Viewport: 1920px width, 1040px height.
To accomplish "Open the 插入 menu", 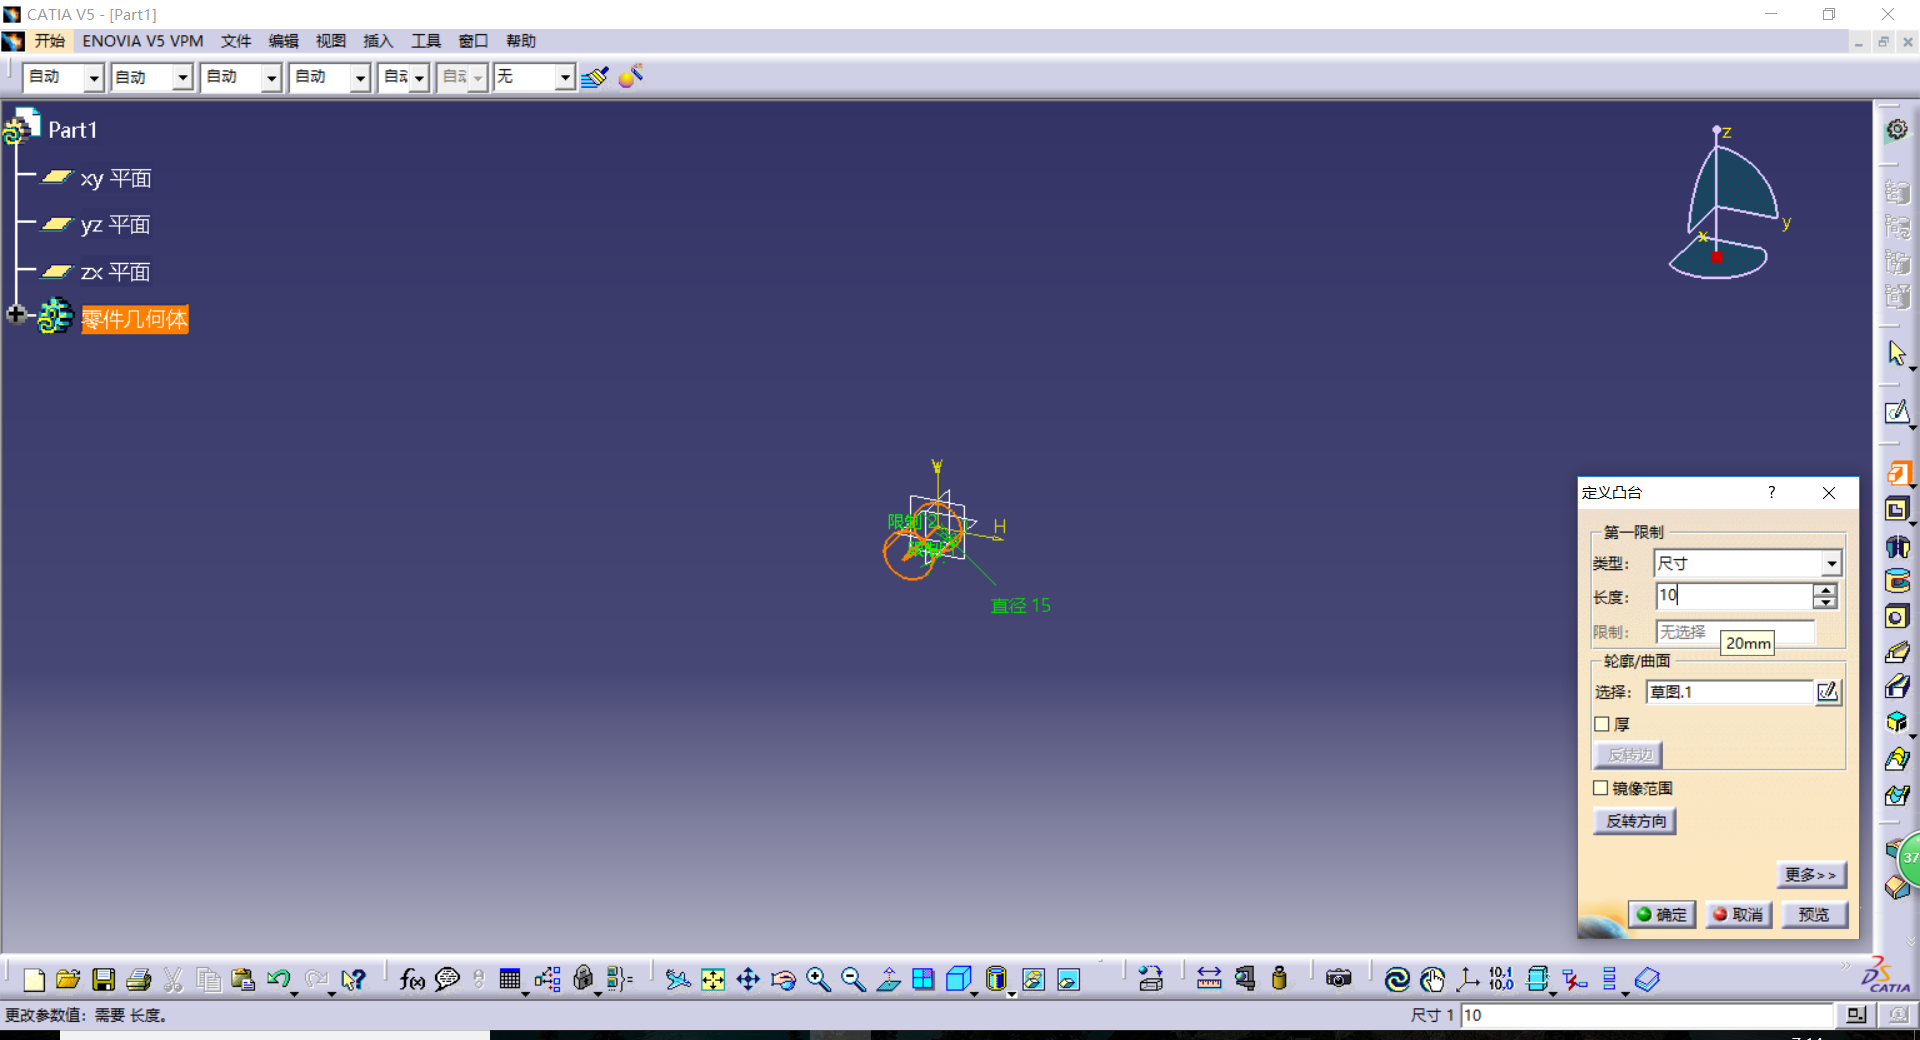I will tap(378, 41).
